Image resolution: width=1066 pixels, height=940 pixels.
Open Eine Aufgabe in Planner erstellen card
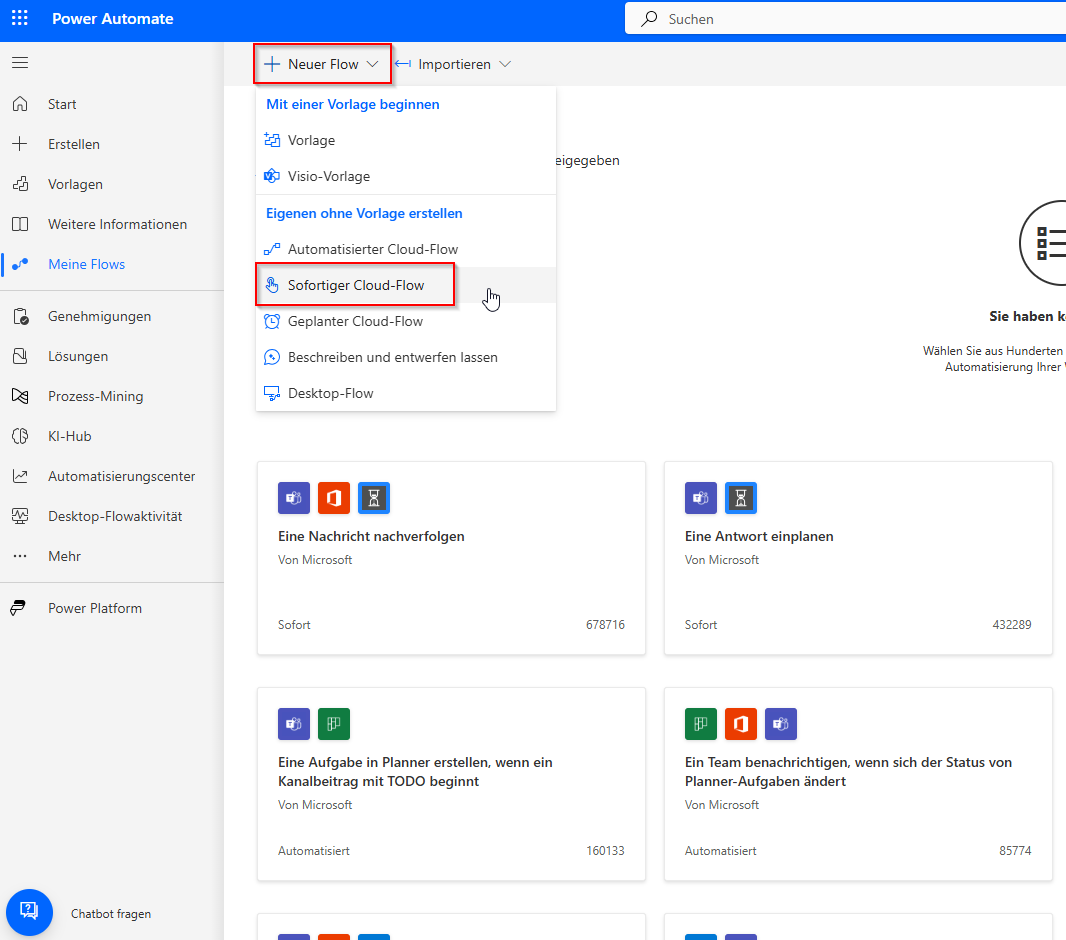(451, 784)
